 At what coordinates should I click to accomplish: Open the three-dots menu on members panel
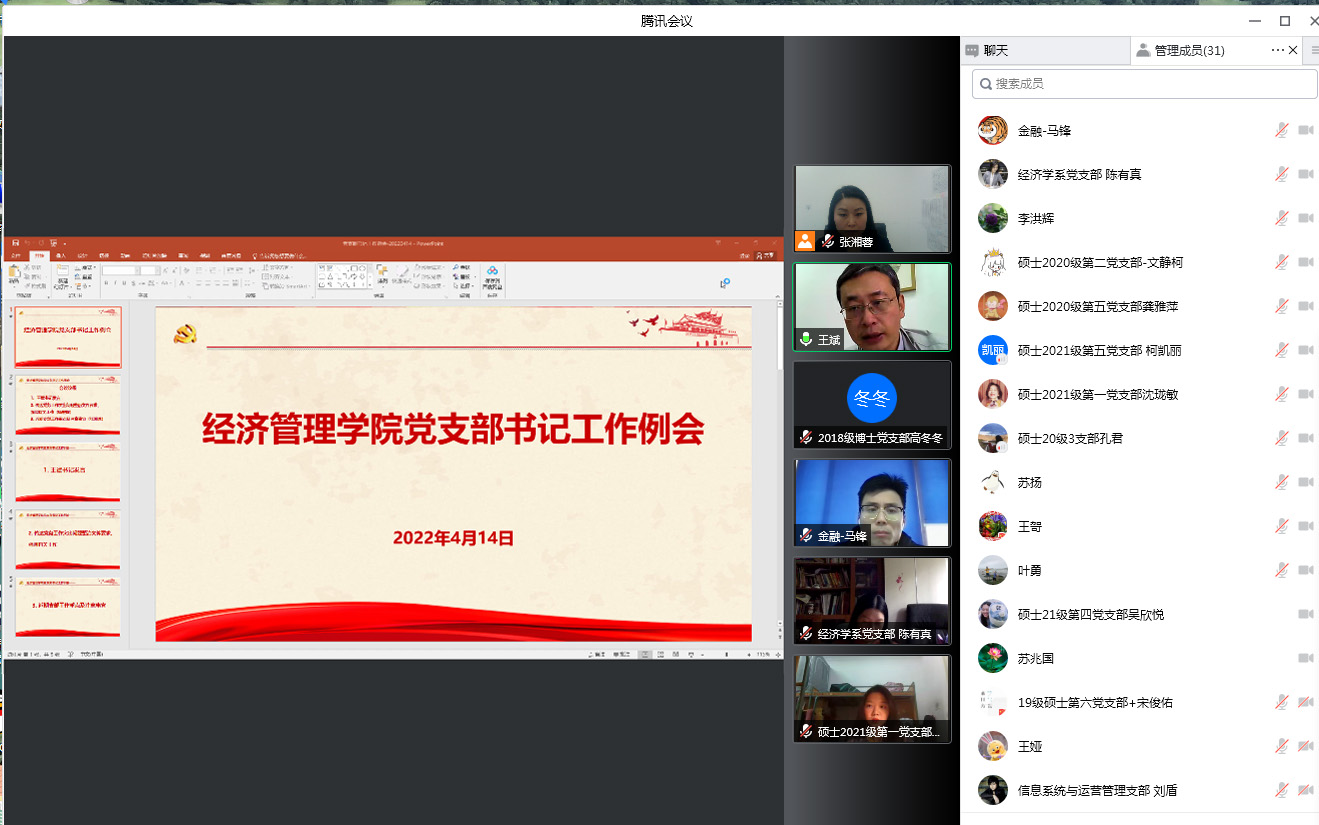(1277, 50)
